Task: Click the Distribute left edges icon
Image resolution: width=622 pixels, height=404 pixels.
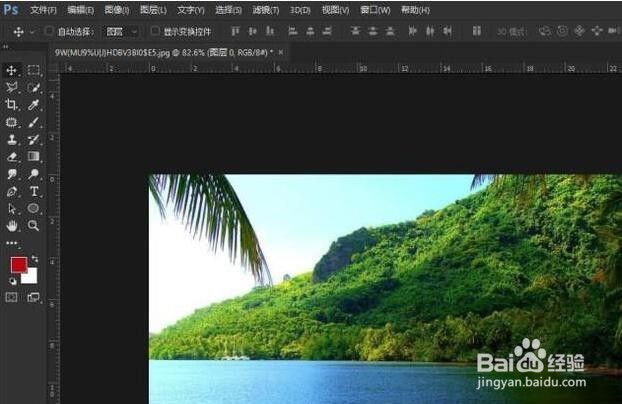Action: coord(413,31)
